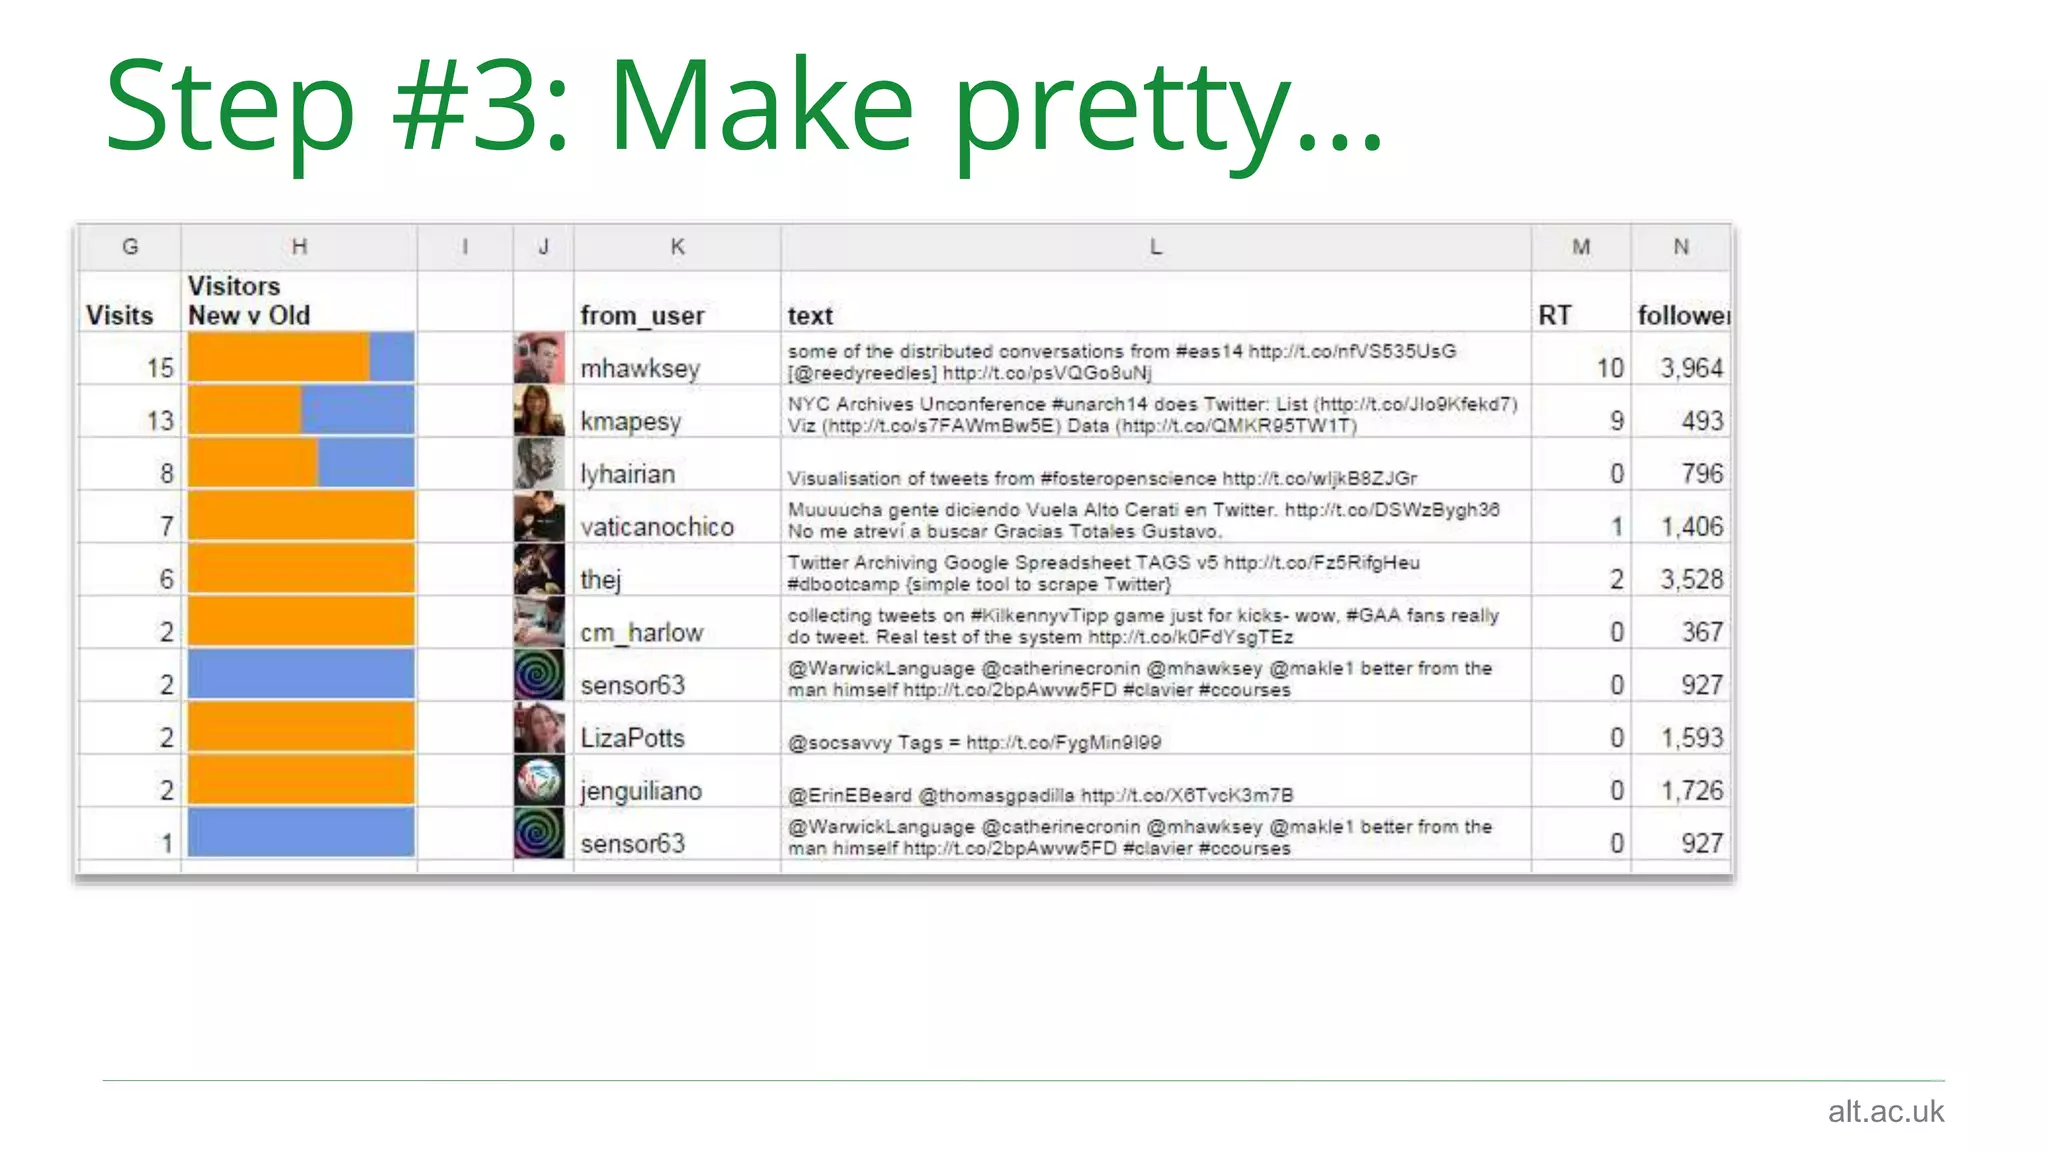Click cm_harlow's profile avatar thumbnail

539,623
